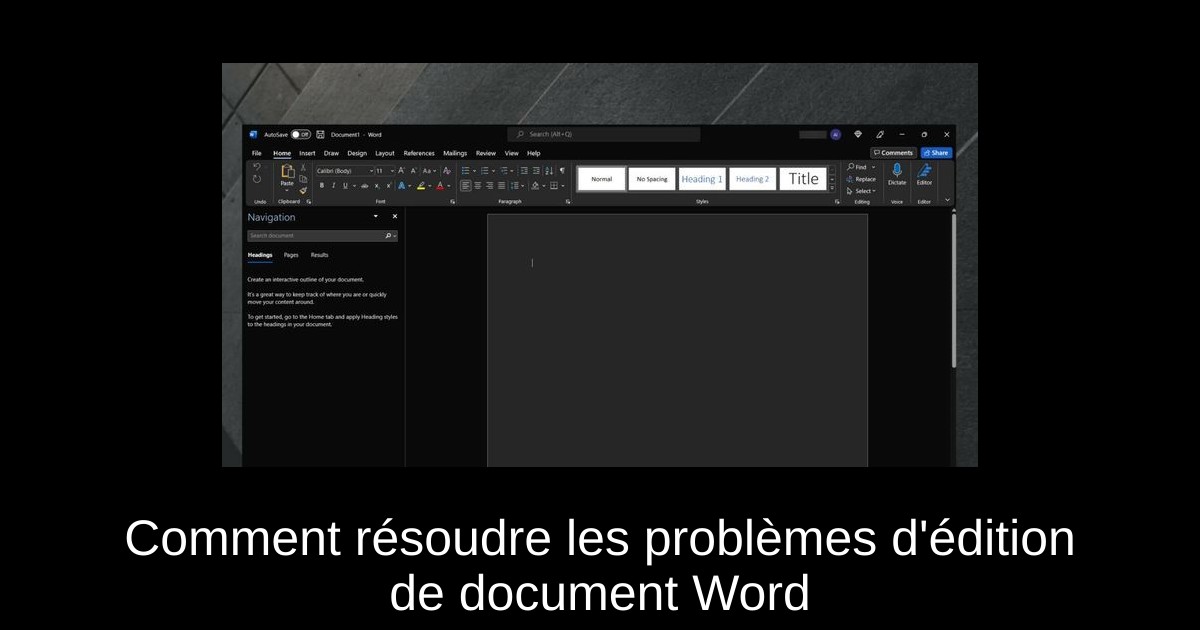Open the font color dropdown arrow
Screen dimensions: 1200x630
point(449,186)
